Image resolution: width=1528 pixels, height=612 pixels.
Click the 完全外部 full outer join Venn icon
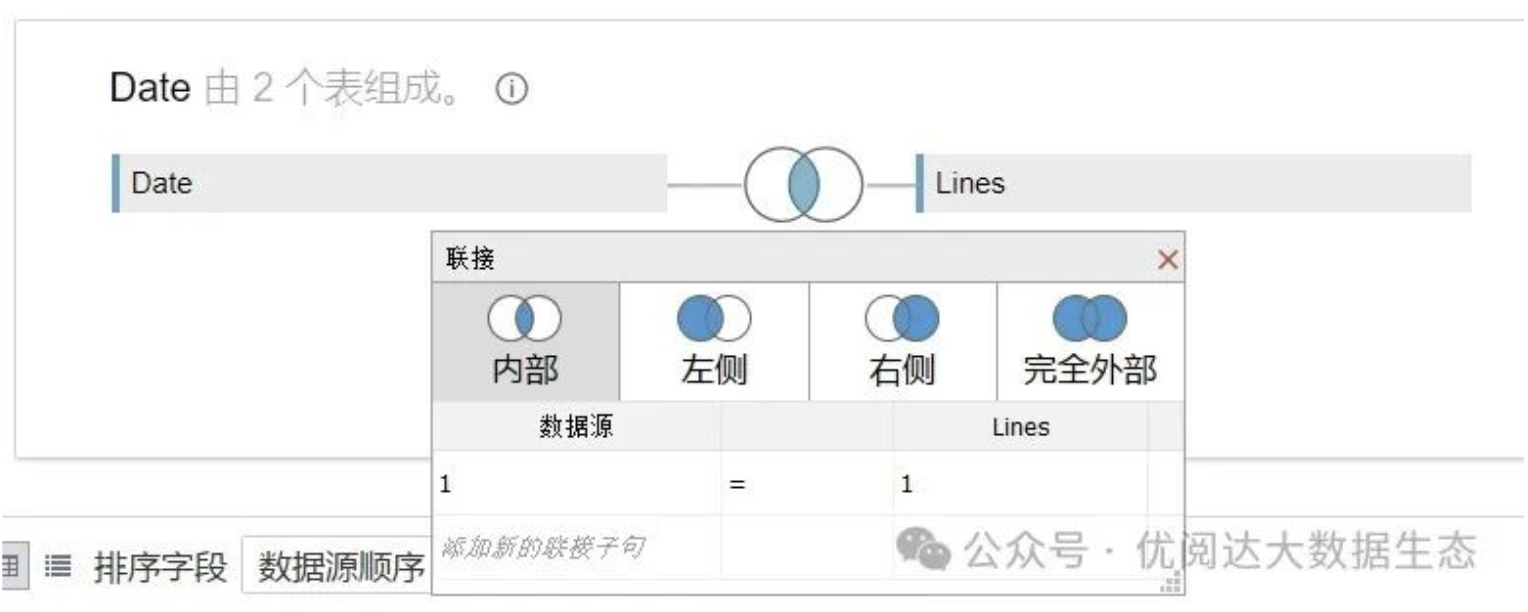pos(1089,319)
